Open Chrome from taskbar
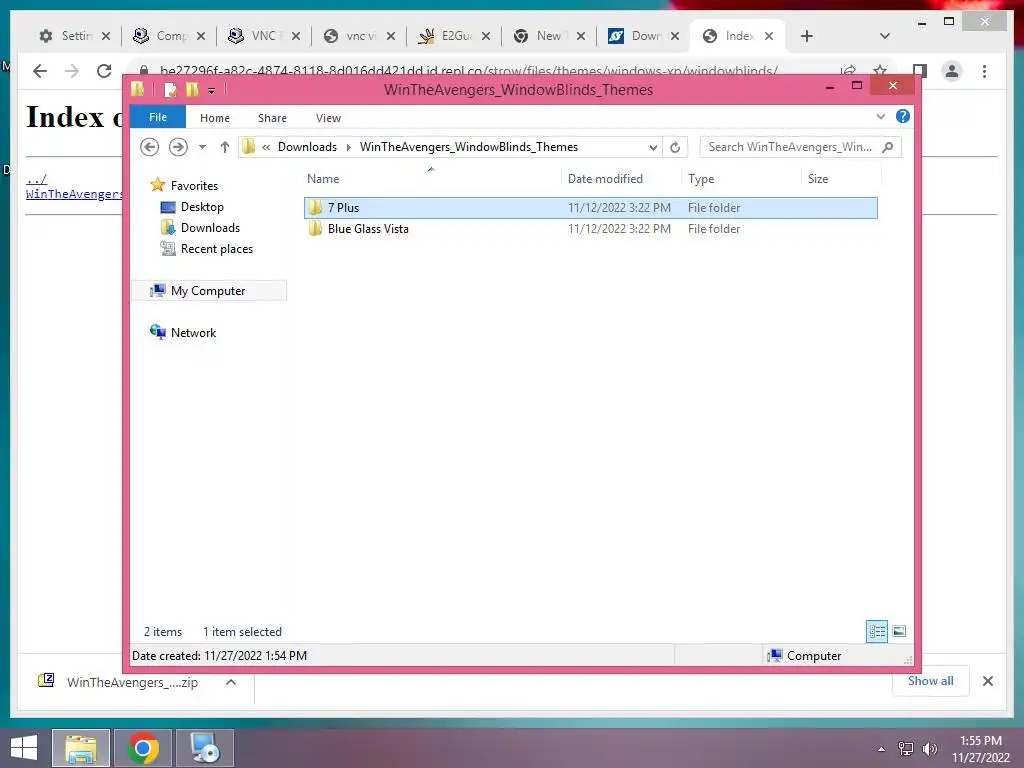The width and height of the screenshot is (1024, 768). pyautogui.click(x=143, y=748)
